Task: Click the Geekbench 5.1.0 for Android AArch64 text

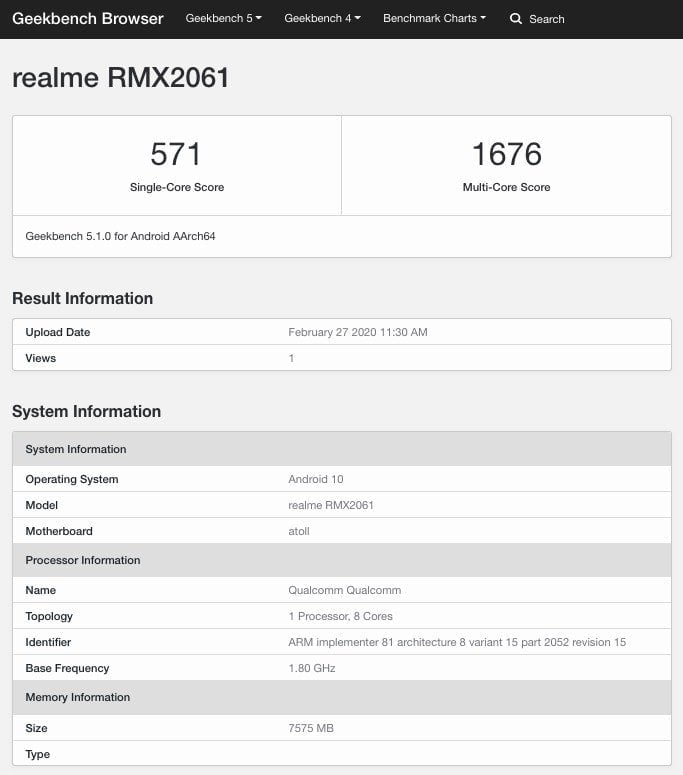Action: (x=120, y=237)
